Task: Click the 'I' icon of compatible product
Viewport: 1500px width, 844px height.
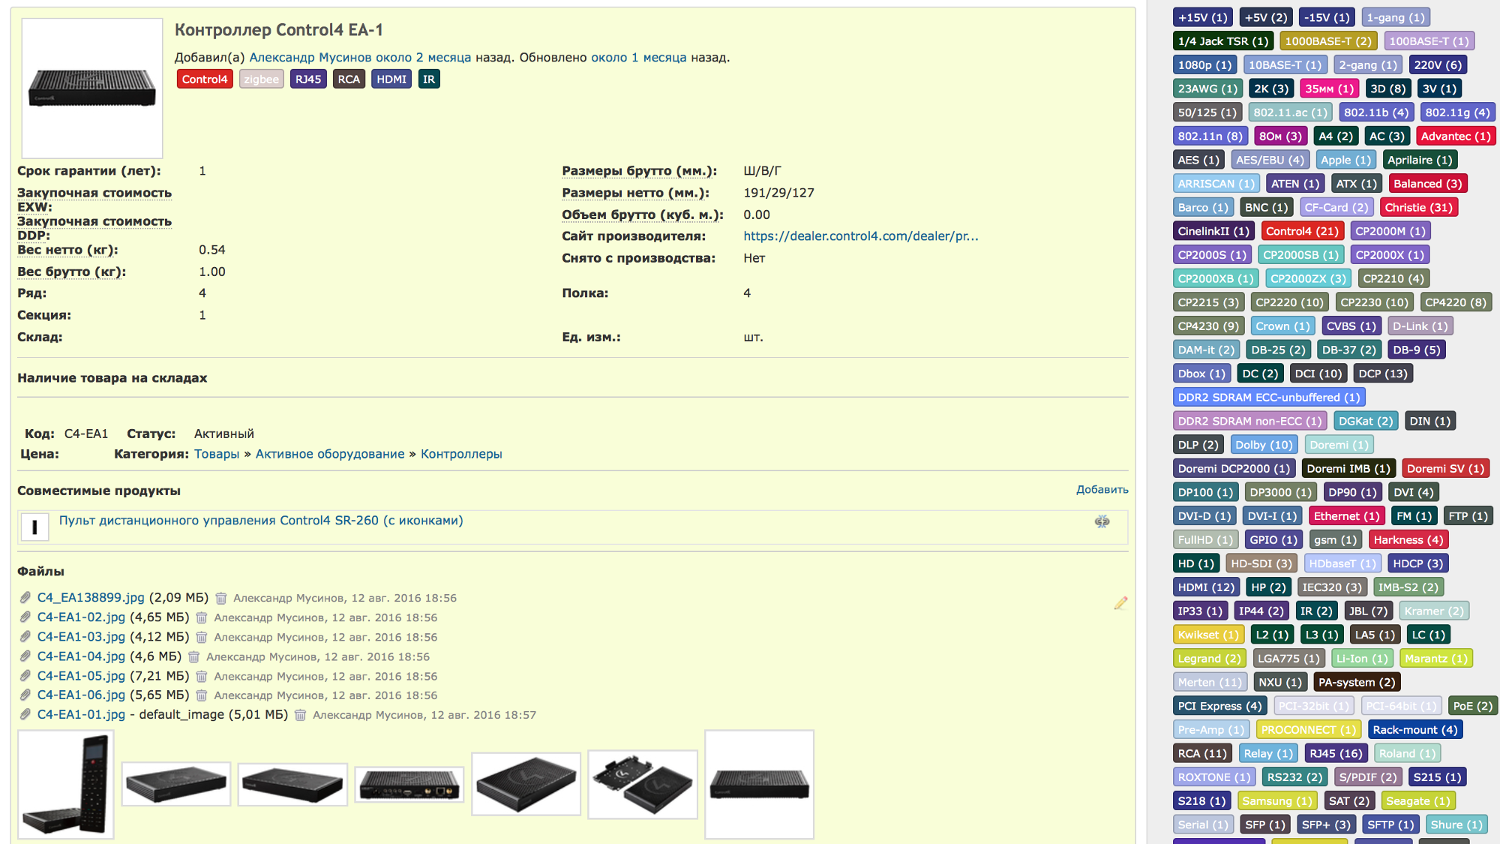Action: pyautogui.click(x=35, y=527)
